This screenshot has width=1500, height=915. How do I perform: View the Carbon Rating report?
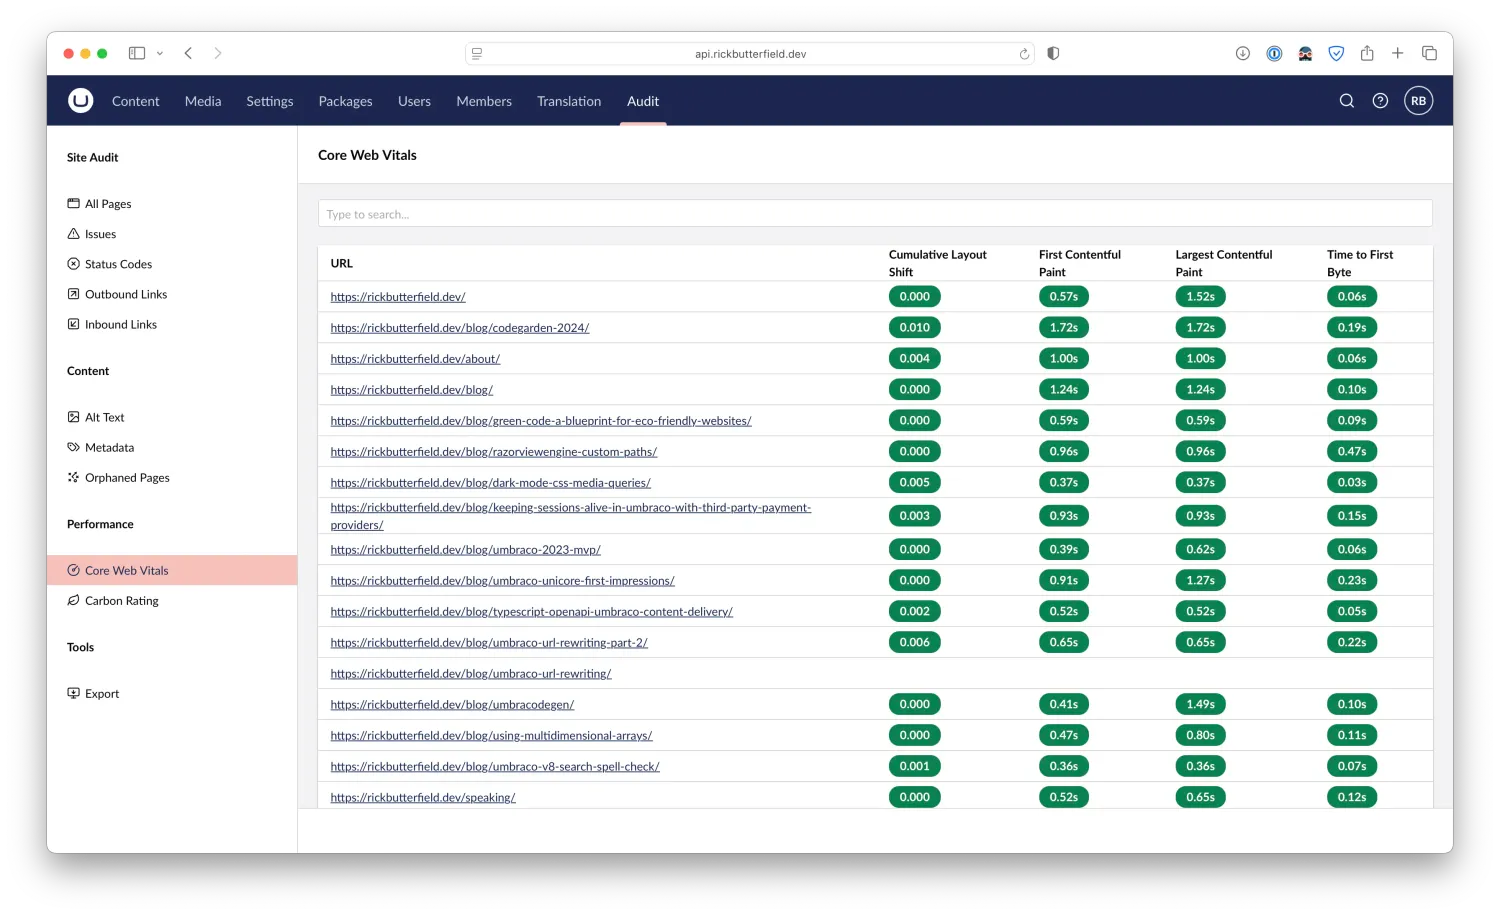pos(122,600)
